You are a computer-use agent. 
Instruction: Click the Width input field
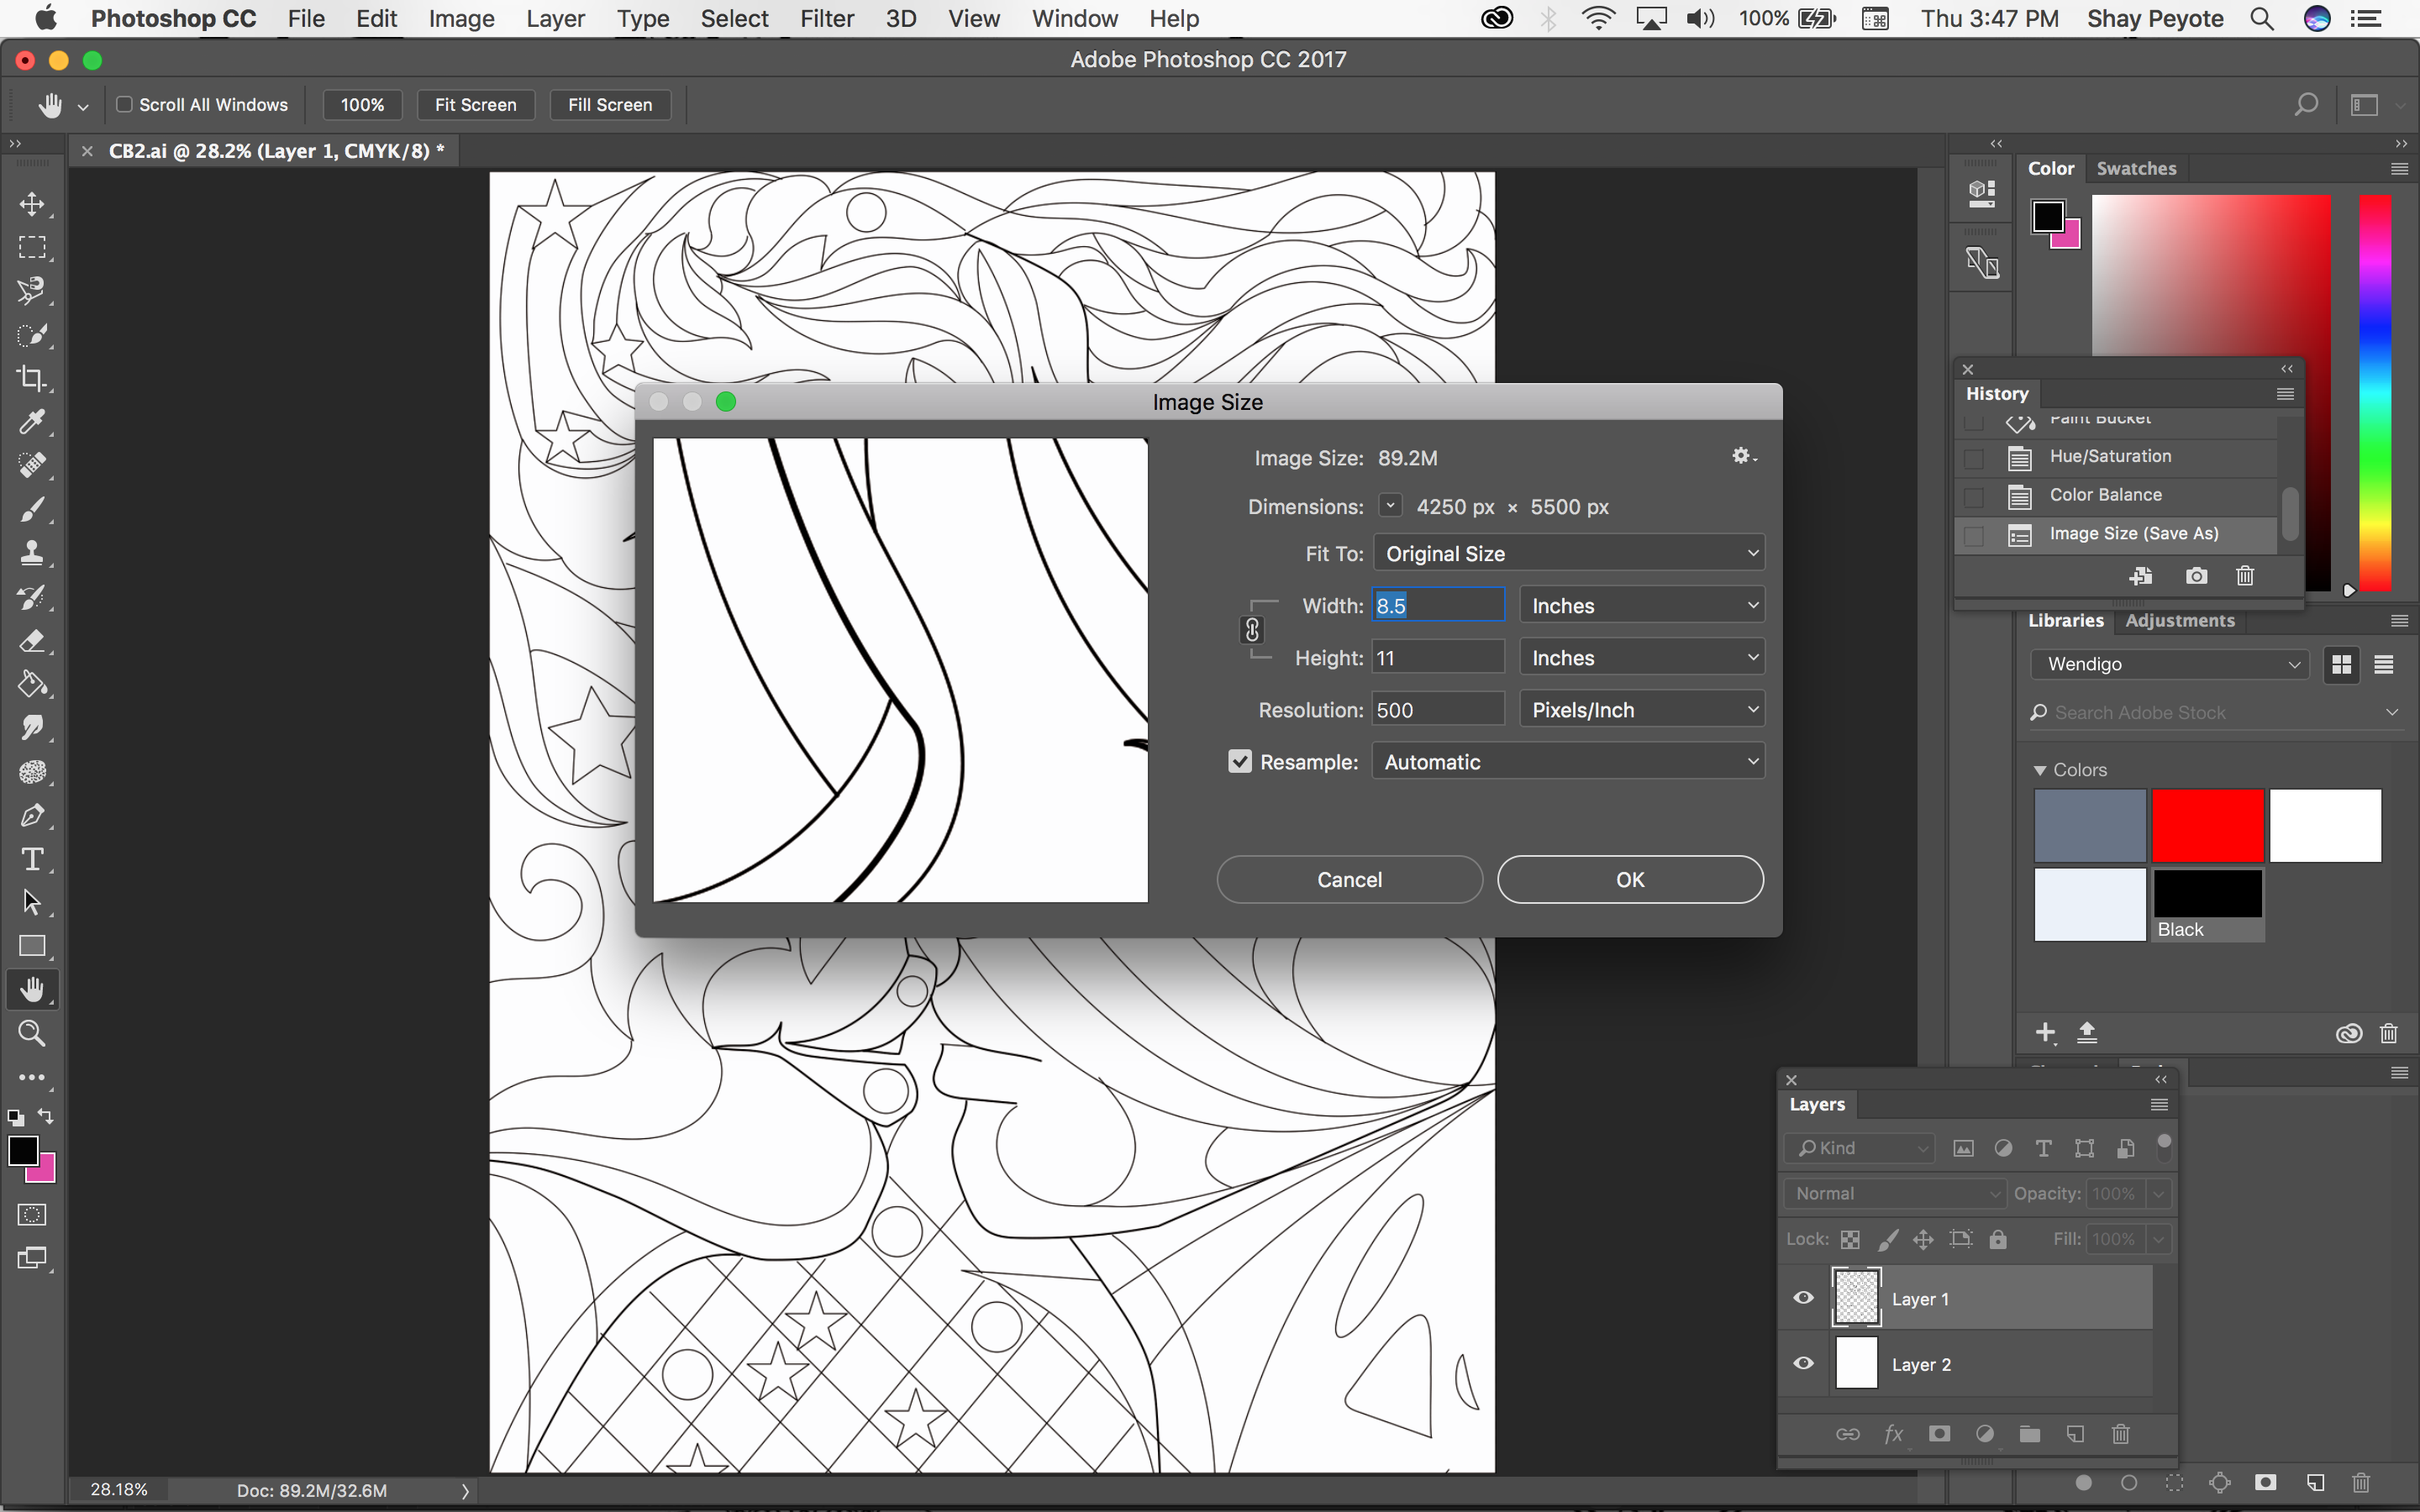(x=1439, y=605)
